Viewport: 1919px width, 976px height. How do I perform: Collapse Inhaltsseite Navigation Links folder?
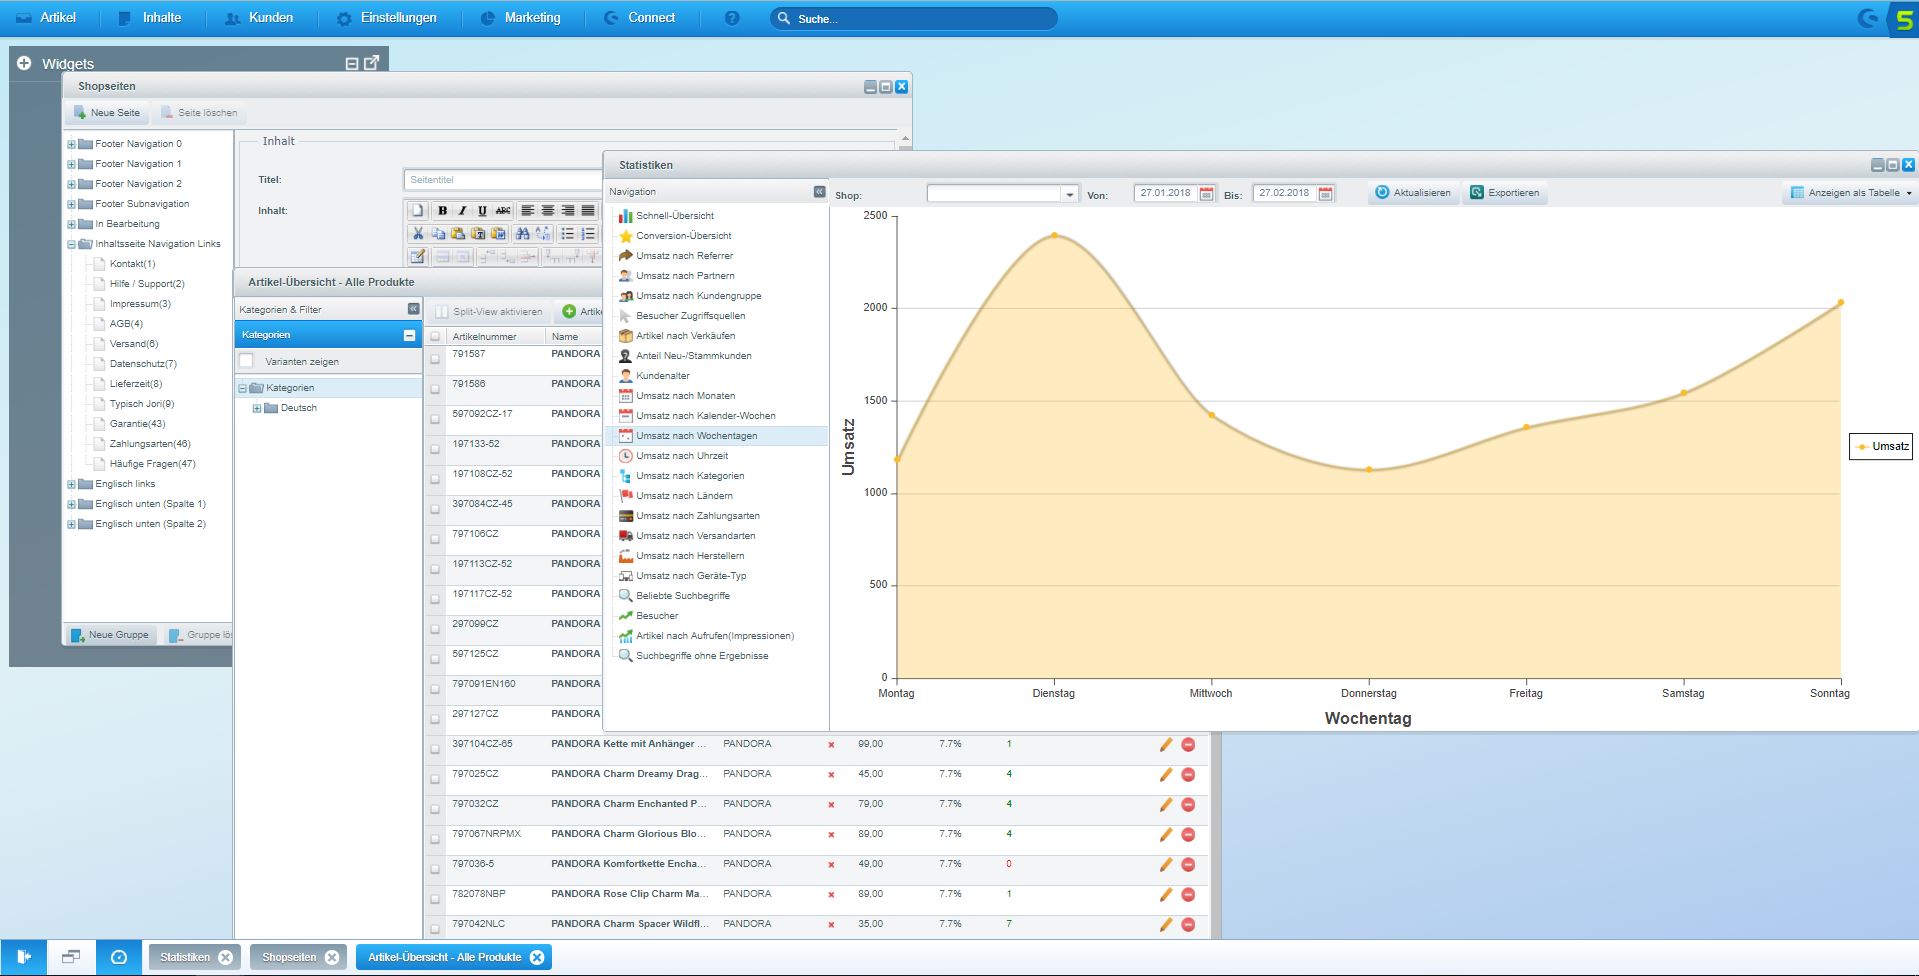coord(71,244)
